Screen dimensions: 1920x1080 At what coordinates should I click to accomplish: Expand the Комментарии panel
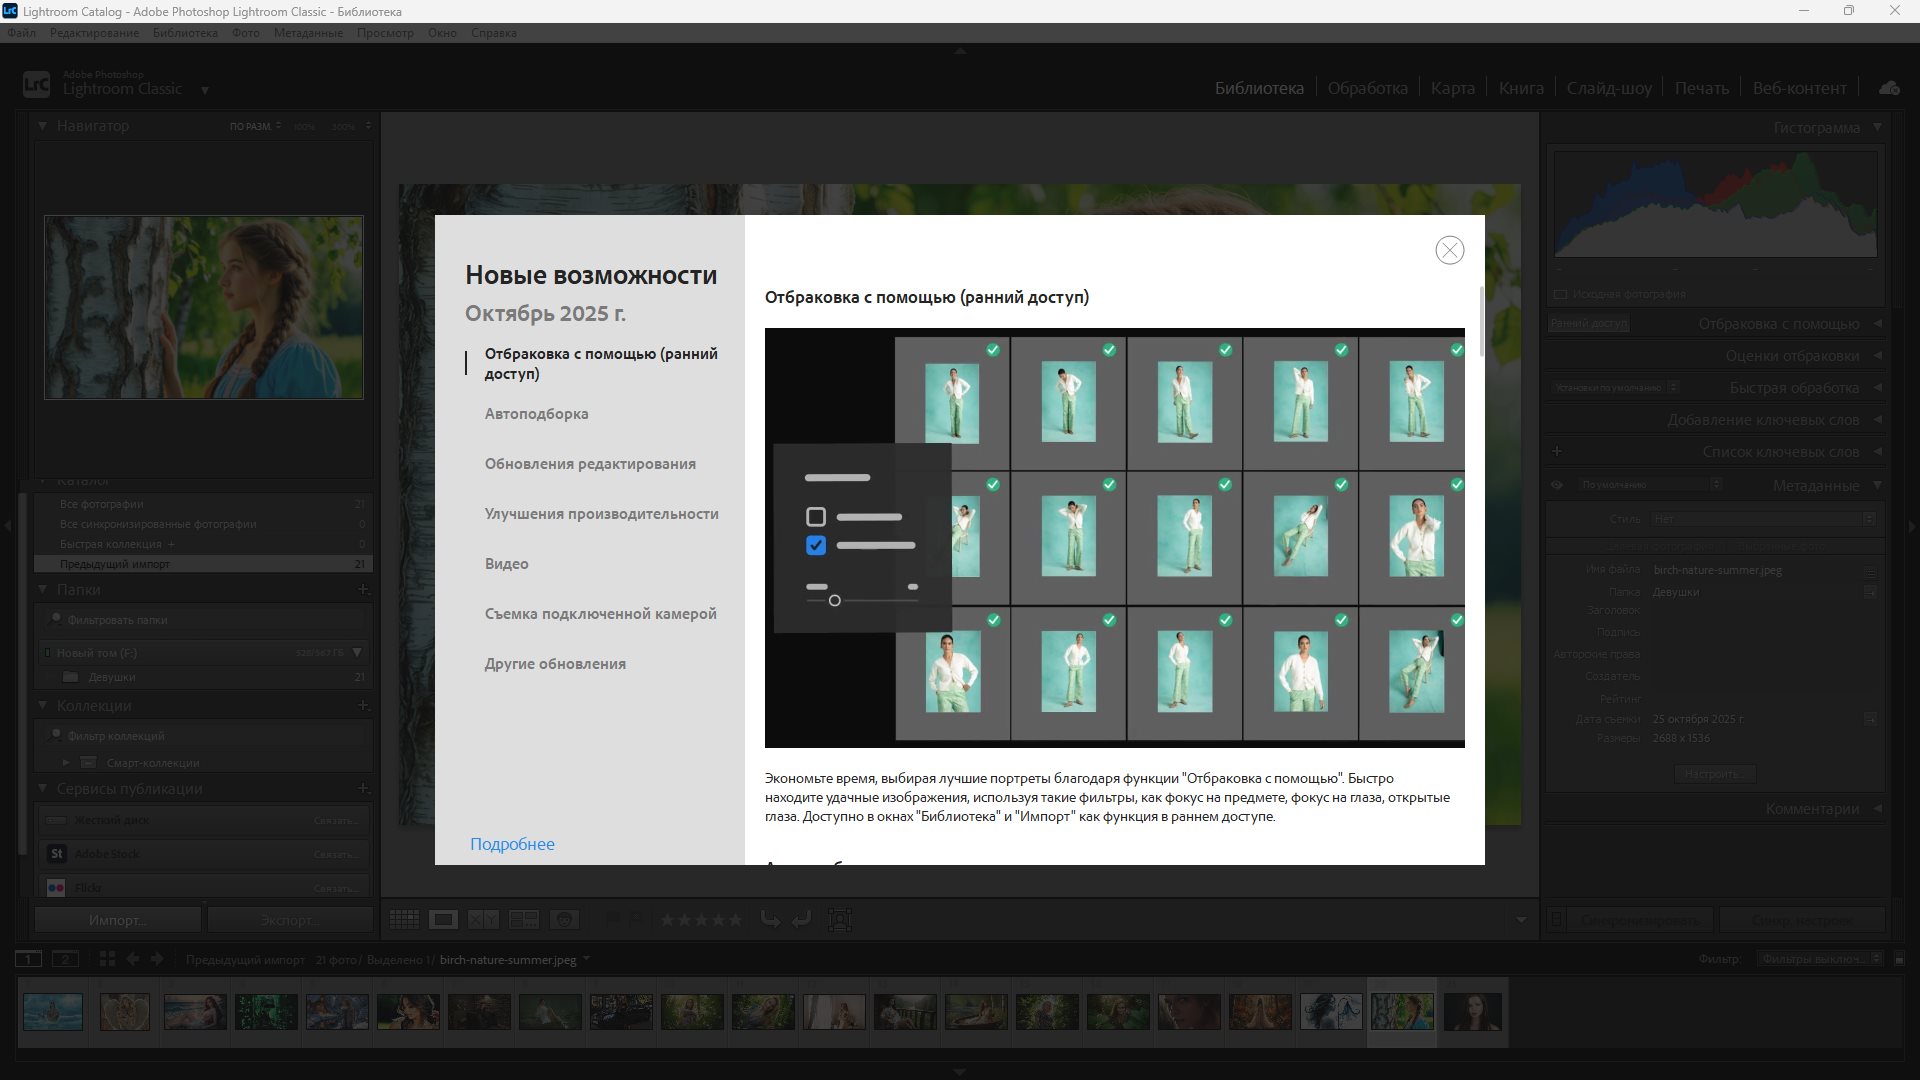[1877, 808]
